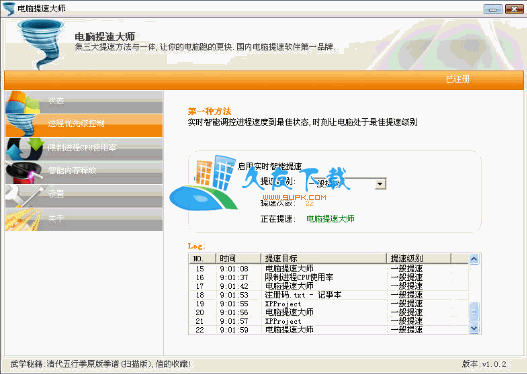This screenshot has height=374, width=527.
Task: Switch to 进程优先级控制 tab
Action: point(84,125)
